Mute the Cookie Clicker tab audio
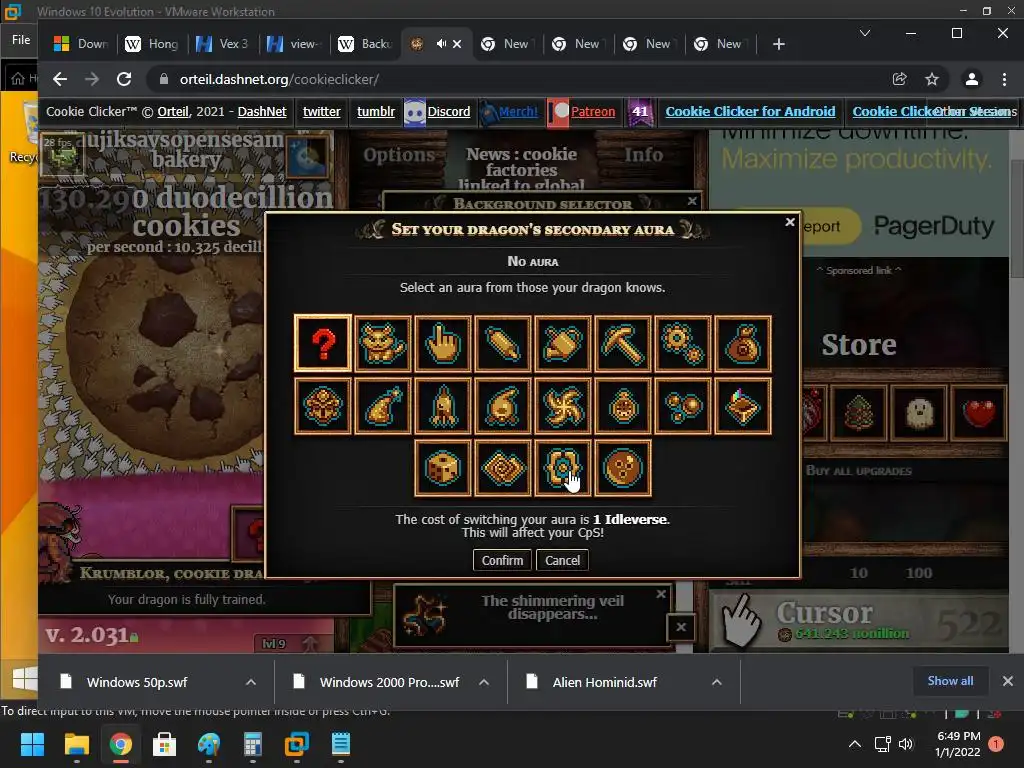The image size is (1024, 768). pyautogui.click(x=441, y=44)
